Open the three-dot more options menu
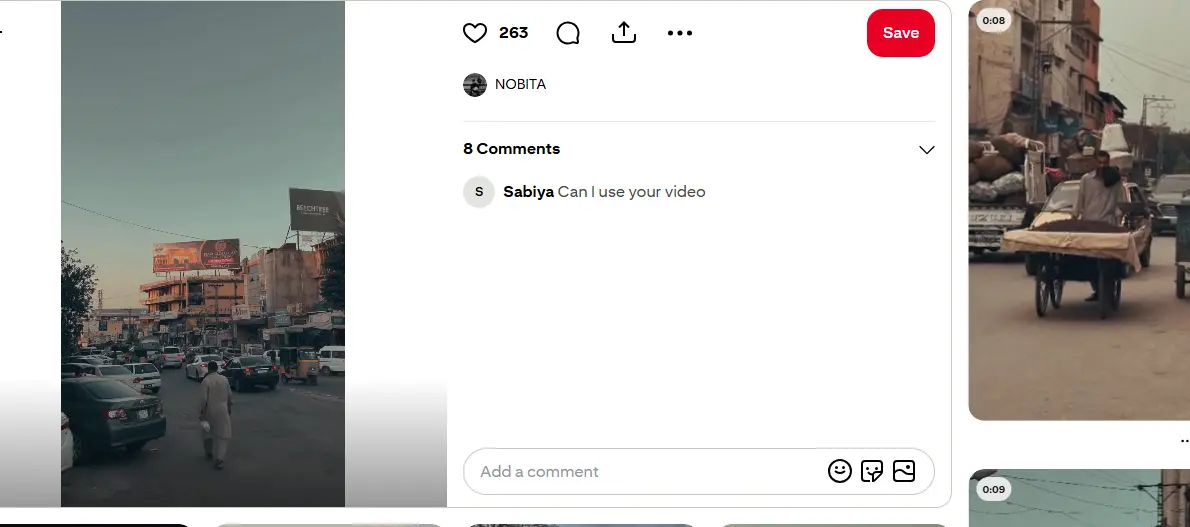Image resolution: width=1190 pixels, height=527 pixels. (x=679, y=33)
